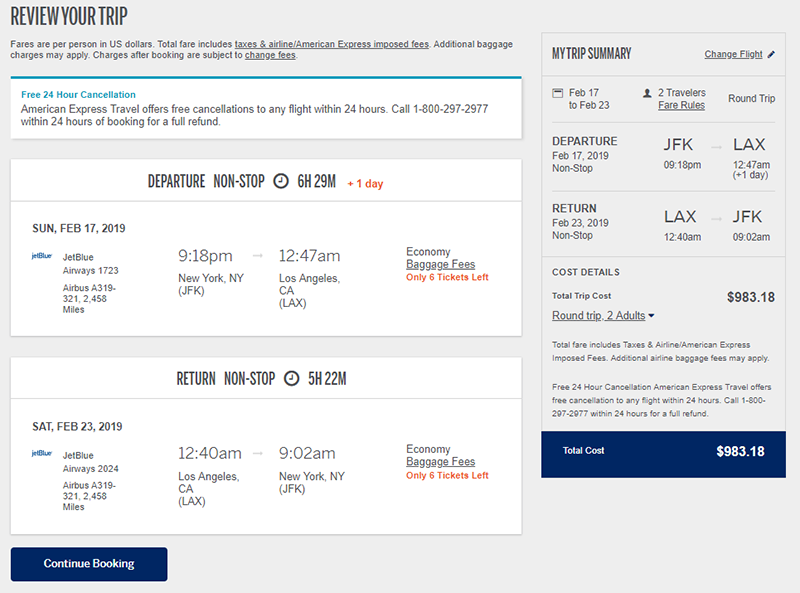Click the JetBlue logo for flight 1723
This screenshot has width=800, height=593.
[x=43, y=256]
